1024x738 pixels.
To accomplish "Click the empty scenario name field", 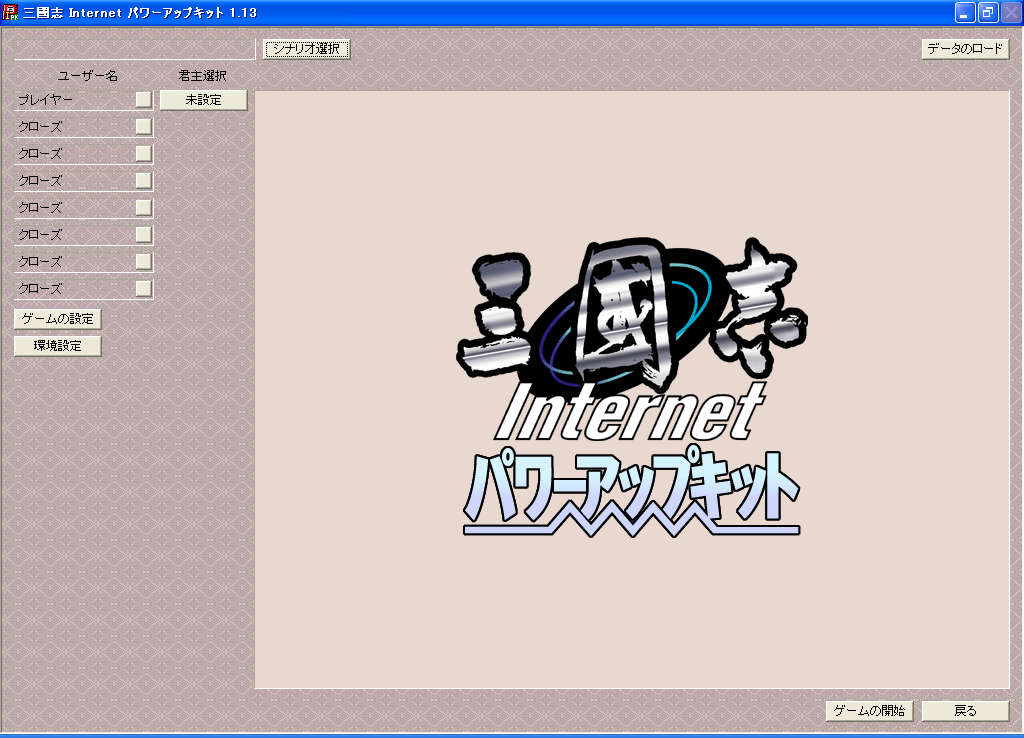I will pos(134,49).
